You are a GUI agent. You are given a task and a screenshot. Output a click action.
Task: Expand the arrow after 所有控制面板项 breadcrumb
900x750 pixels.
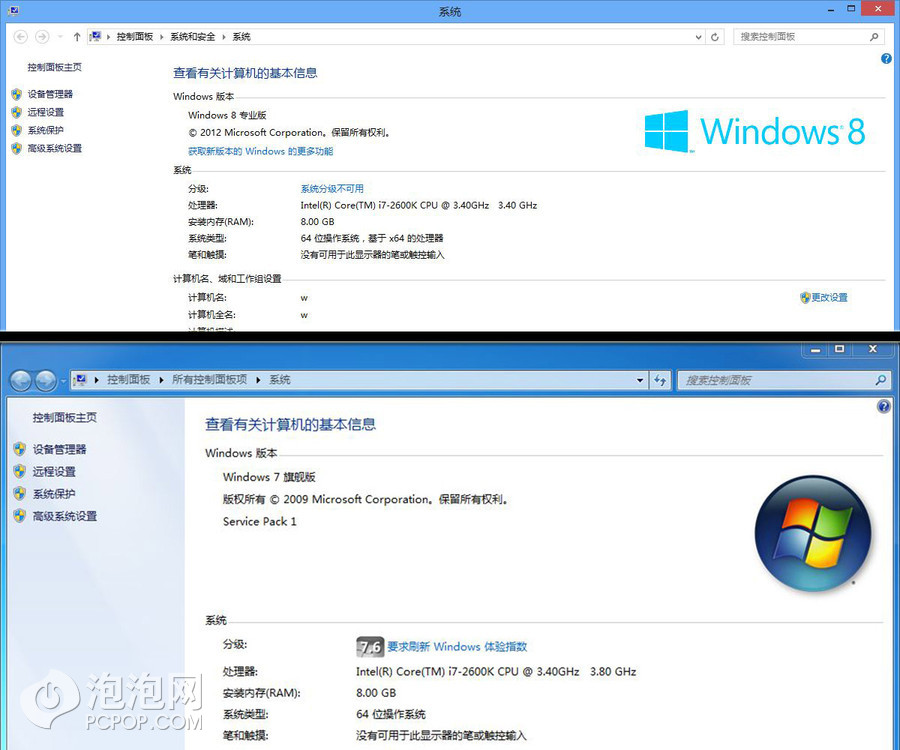258,380
